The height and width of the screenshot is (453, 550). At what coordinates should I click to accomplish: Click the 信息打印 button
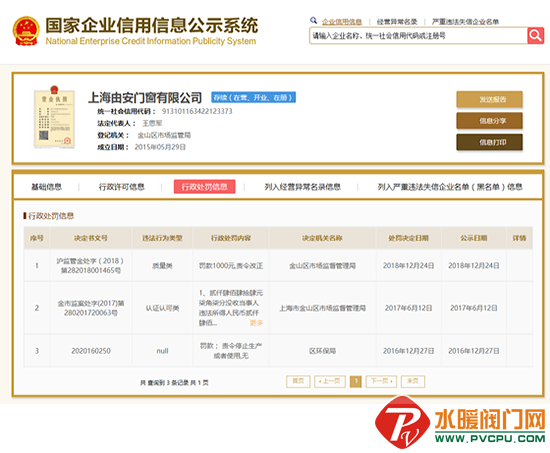point(489,142)
